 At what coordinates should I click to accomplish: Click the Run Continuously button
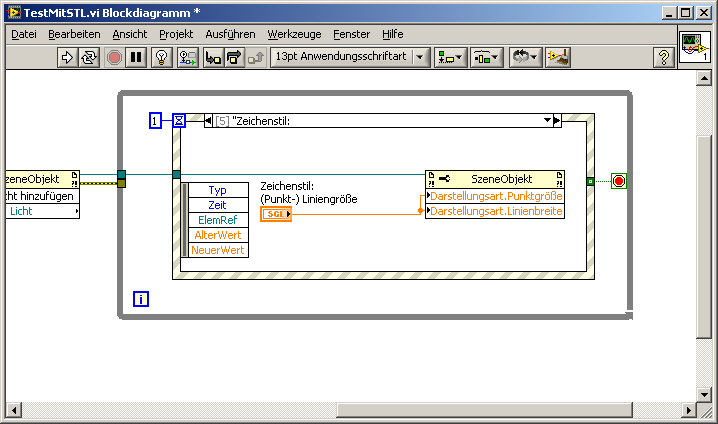[x=89, y=58]
